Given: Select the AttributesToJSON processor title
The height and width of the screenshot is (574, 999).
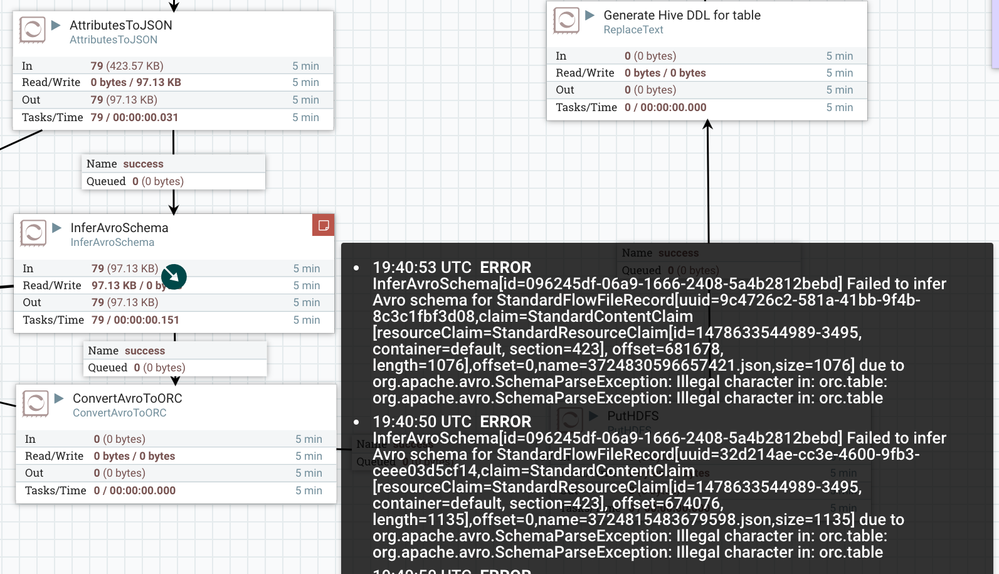Looking at the screenshot, I should (120, 25).
